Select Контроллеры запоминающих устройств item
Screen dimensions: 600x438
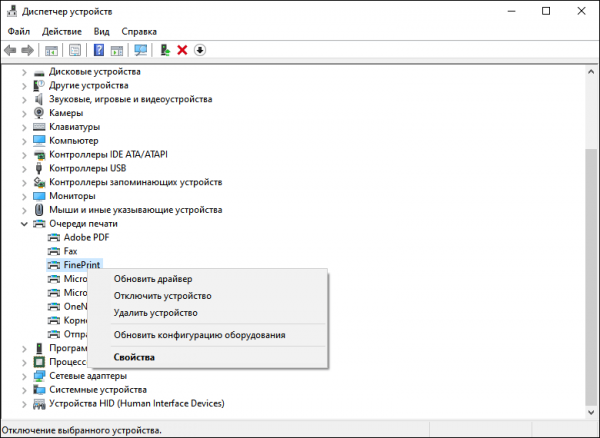(x=135, y=182)
